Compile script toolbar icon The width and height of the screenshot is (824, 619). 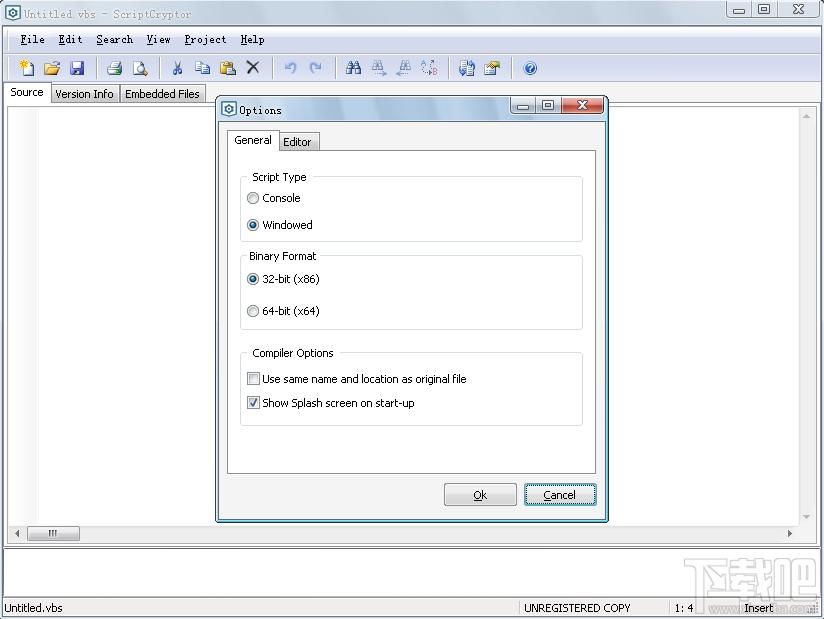tap(466, 68)
